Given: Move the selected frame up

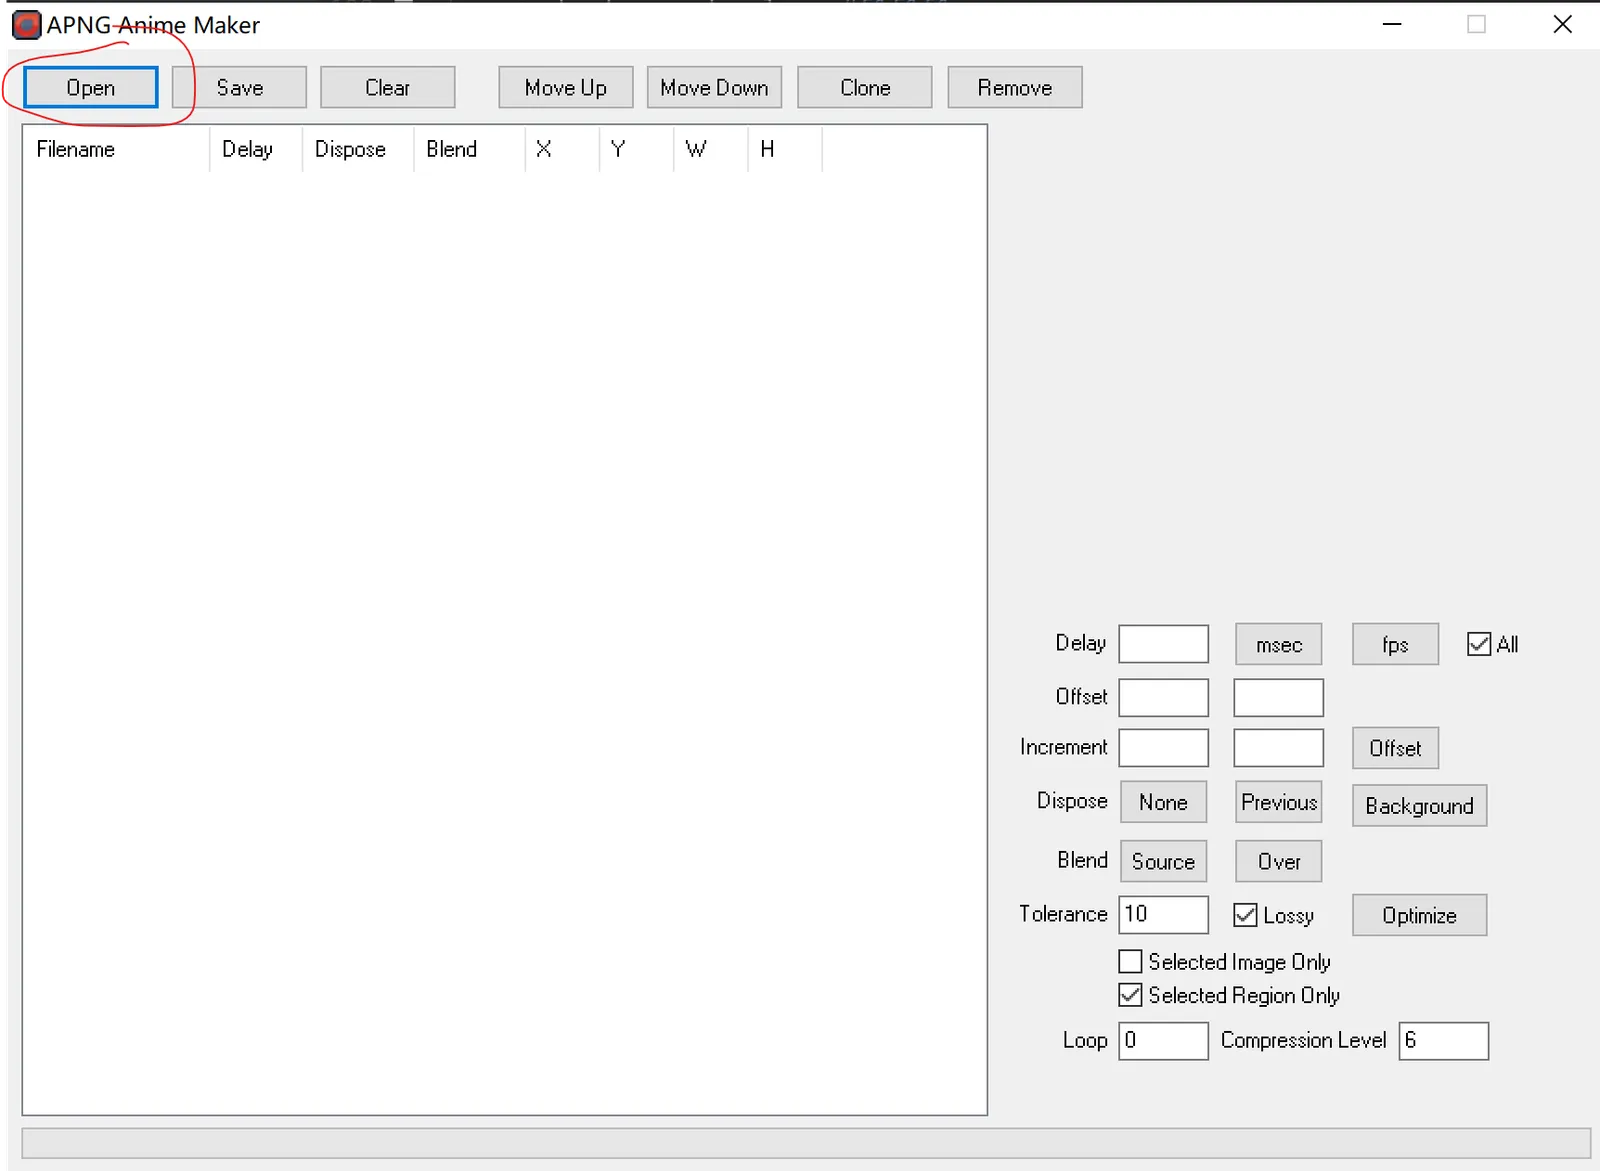Looking at the screenshot, I should pyautogui.click(x=565, y=88).
